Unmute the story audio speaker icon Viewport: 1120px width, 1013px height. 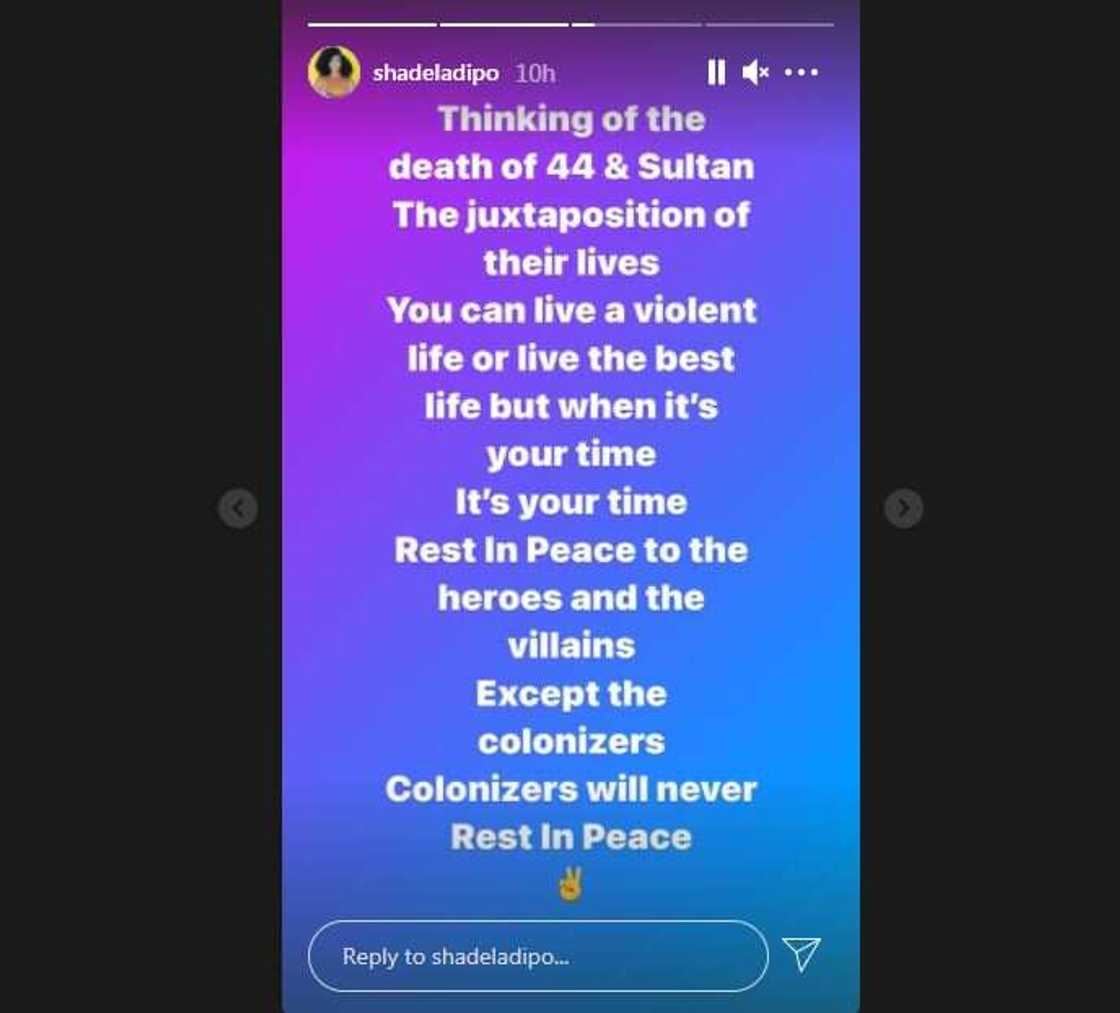click(x=756, y=72)
